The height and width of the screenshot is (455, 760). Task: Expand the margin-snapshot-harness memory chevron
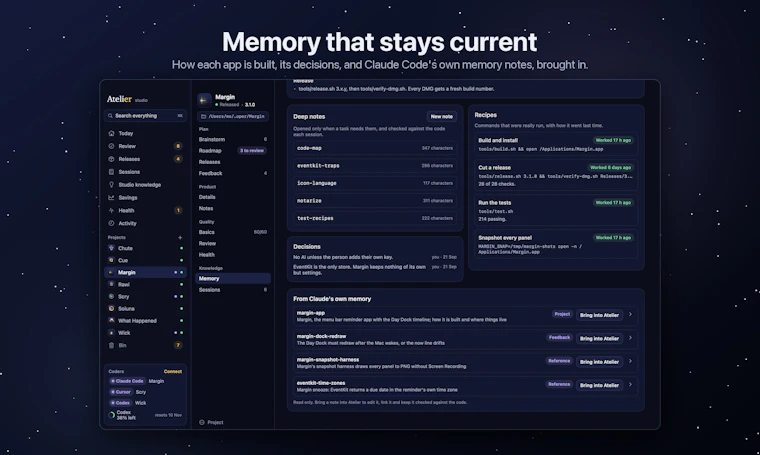coord(630,361)
